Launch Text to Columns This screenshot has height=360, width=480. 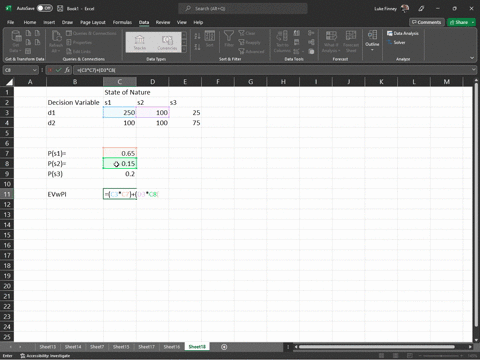point(282,41)
